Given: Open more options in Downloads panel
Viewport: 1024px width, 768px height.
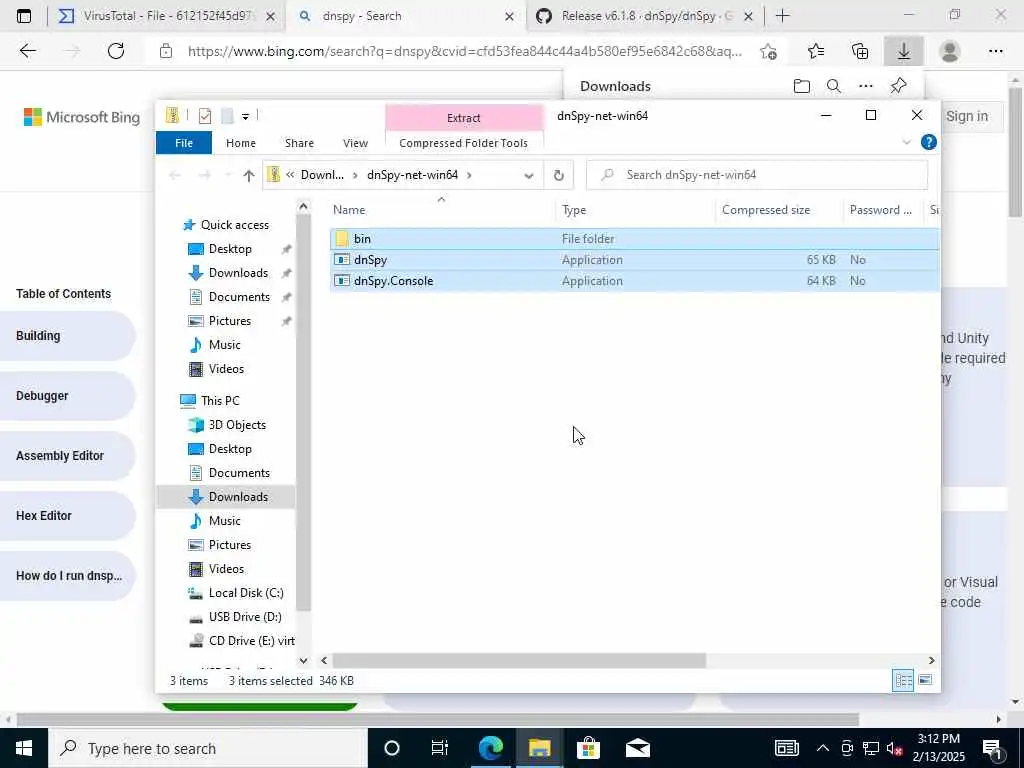Looking at the screenshot, I should pyautogui.click(x=866, y=86).
